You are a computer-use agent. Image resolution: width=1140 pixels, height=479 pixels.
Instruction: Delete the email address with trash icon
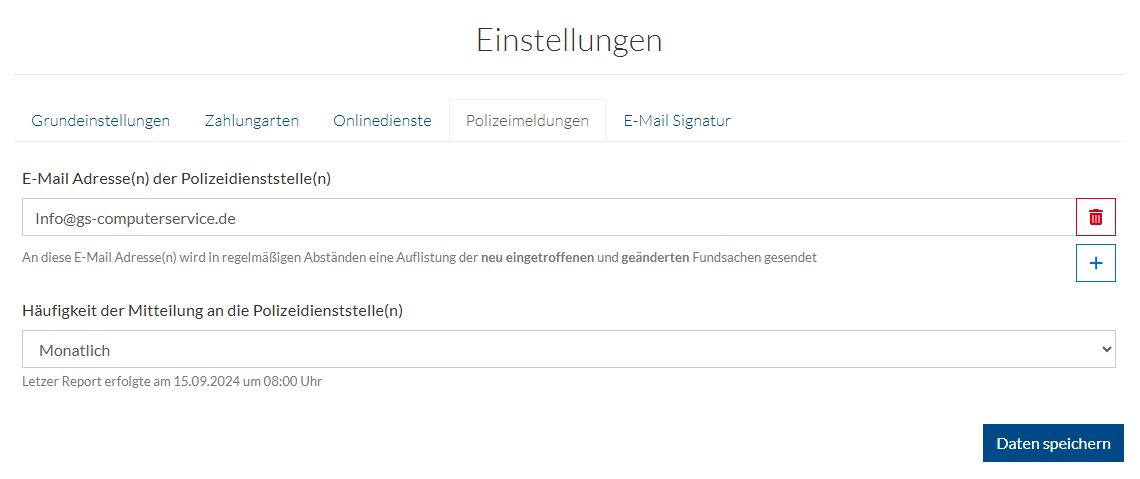(x=1096, y=217)
